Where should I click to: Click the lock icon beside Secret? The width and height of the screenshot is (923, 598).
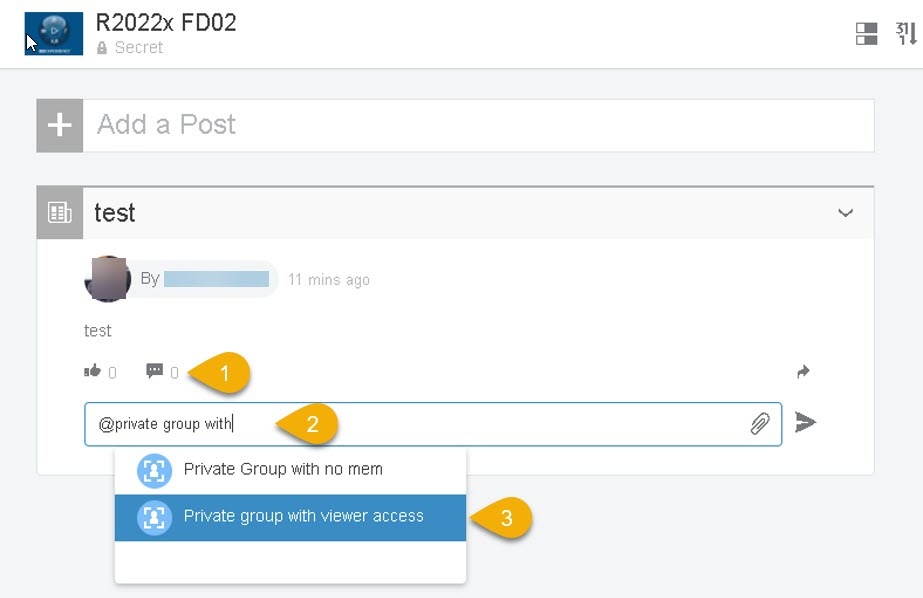pos(101,48)
